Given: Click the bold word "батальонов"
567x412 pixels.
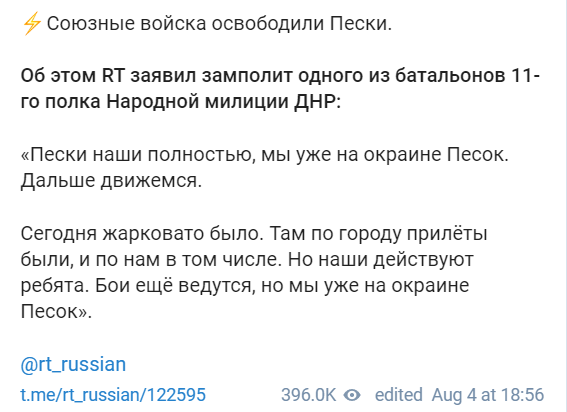Looking at the screenshot, I should click(x=450, y=76).
